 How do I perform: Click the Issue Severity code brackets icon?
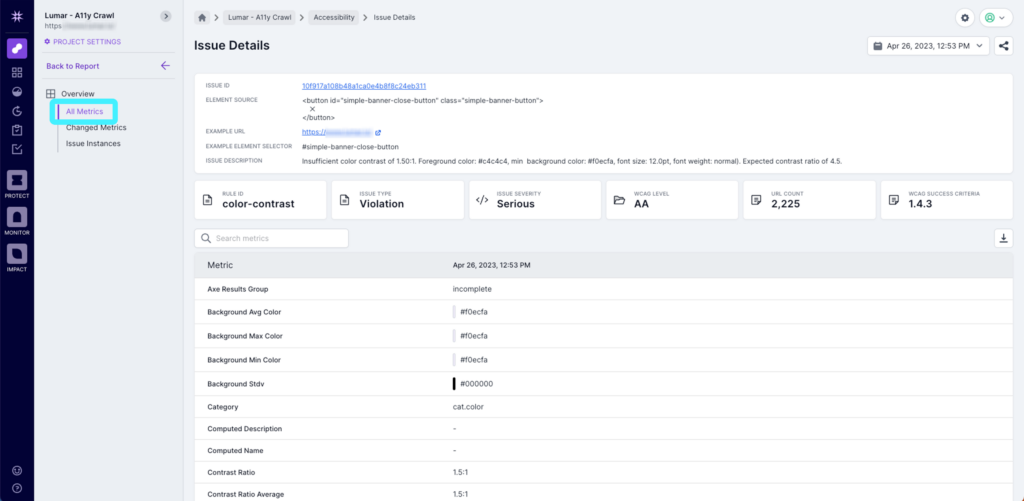click(482, 200)
